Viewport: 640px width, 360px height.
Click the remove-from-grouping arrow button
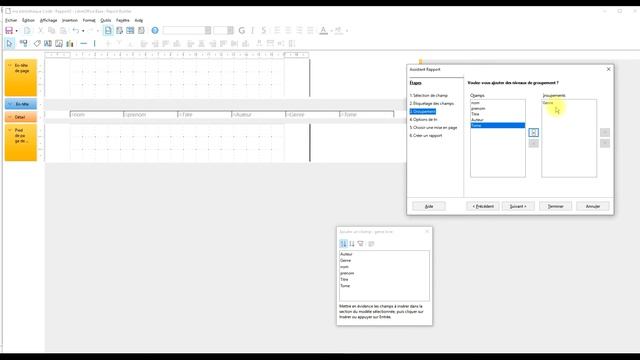(x=533, y=143)
